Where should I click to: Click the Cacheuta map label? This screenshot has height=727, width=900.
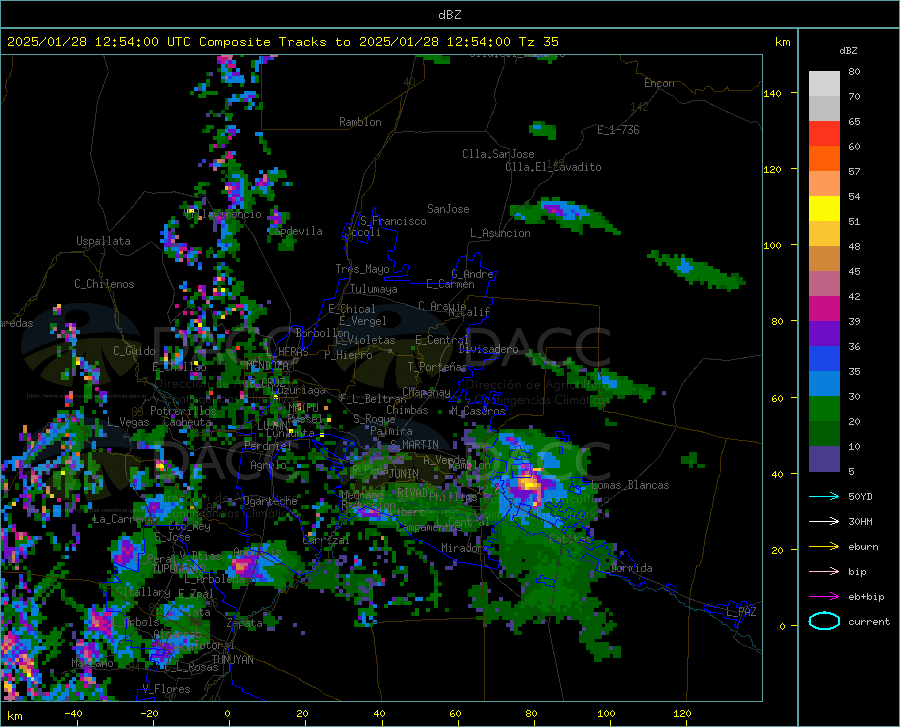[188, 422]
